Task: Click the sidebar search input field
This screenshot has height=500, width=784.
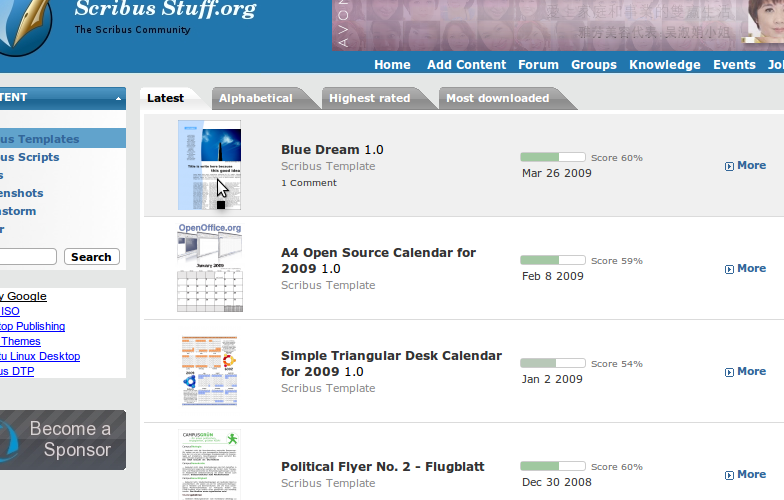Action: (28, 256)
